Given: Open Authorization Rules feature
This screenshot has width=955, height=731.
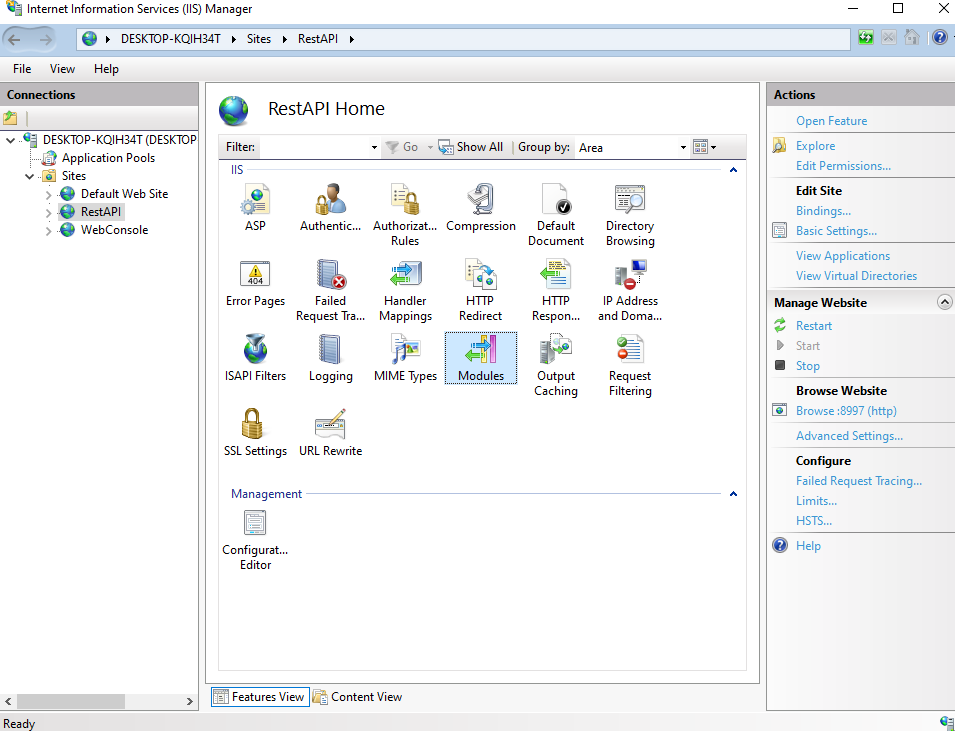Looking at the screenshot, I should 405,215.
